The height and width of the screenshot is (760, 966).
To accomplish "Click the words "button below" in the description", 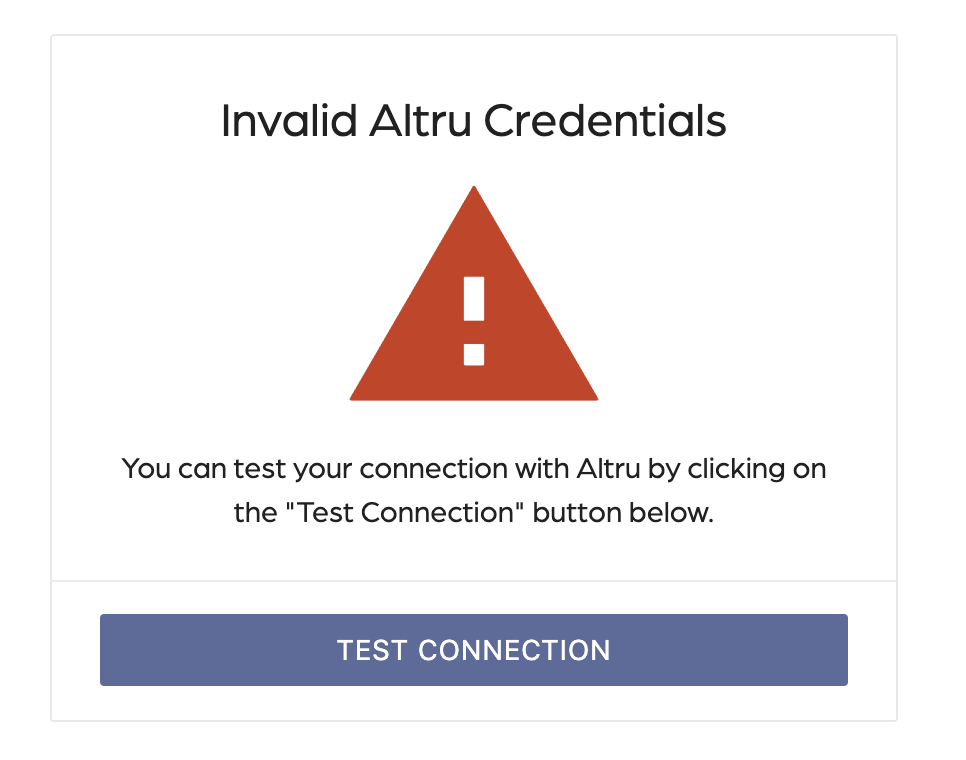I will click(x=623, y=513).
